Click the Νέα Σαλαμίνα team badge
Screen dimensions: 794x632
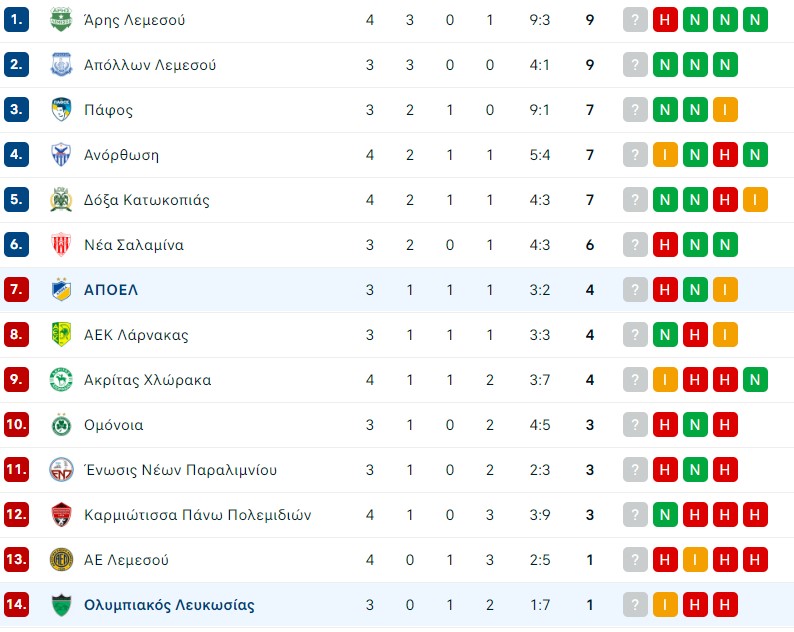61,245
